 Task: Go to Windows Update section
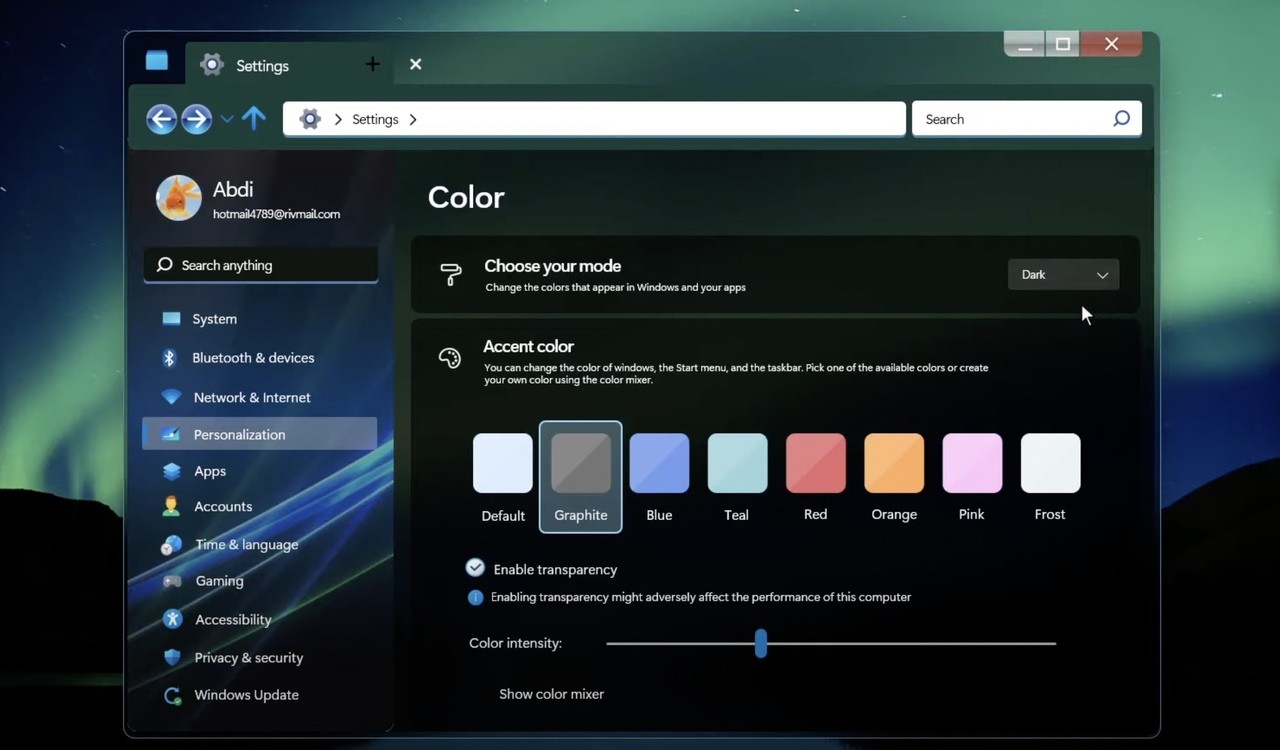[246, 695]
